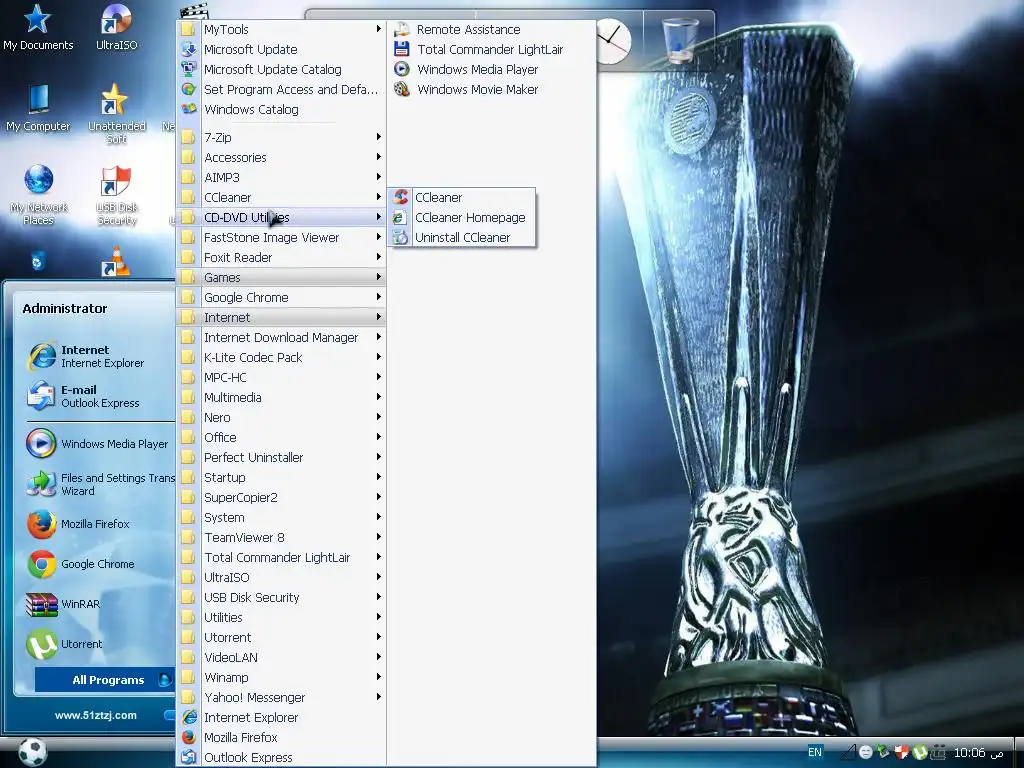1024x768 pixels.
Task: Click the Recycle Bin gadget on desktop
Action: pyautogui.click(x=680, y=39)
